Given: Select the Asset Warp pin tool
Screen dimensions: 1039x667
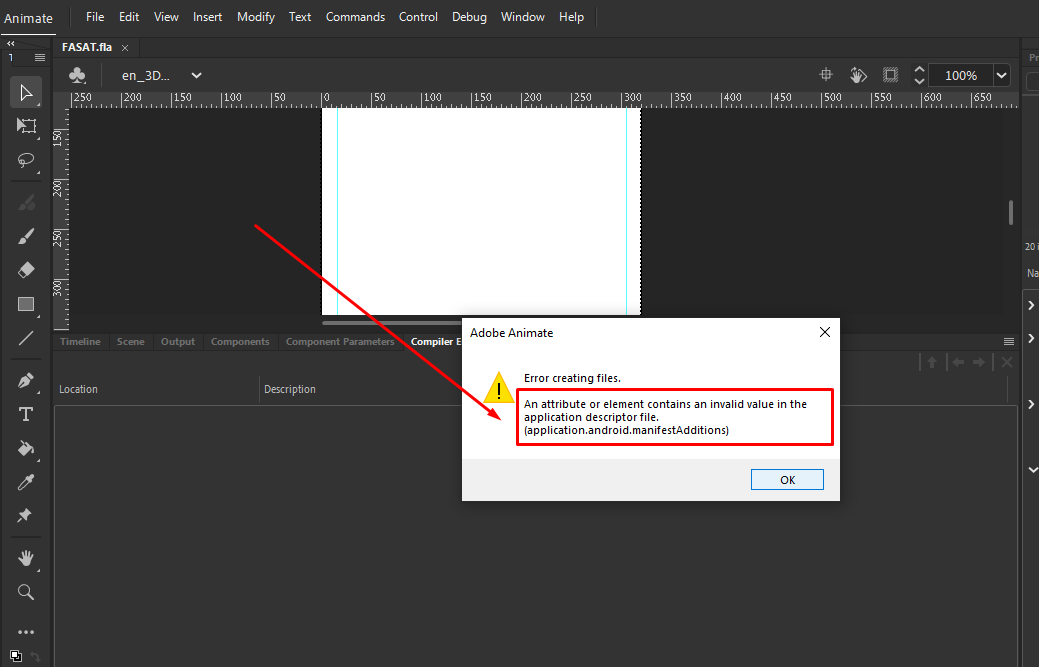Looking at the screenshot, I should (26, 515).
